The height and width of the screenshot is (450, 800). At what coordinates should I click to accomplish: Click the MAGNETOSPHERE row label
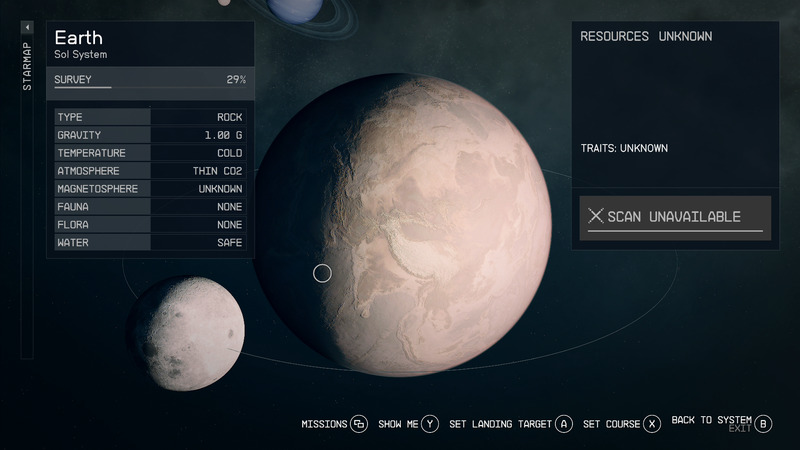click(97, 189)
